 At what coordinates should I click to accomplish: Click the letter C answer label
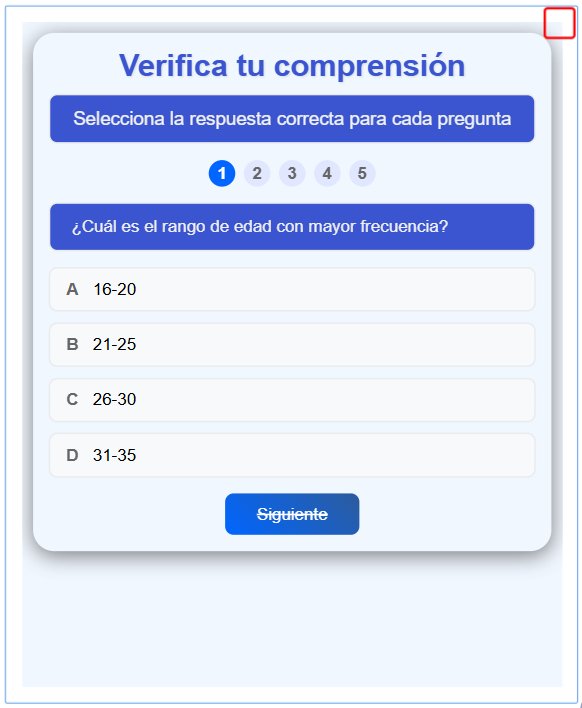(72, 400)
